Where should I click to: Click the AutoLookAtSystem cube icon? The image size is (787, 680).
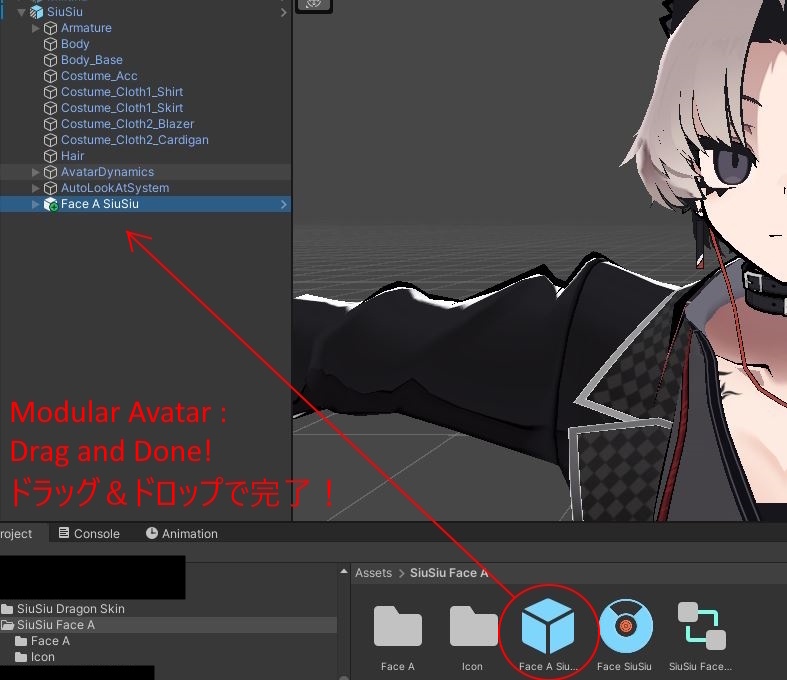50,188
